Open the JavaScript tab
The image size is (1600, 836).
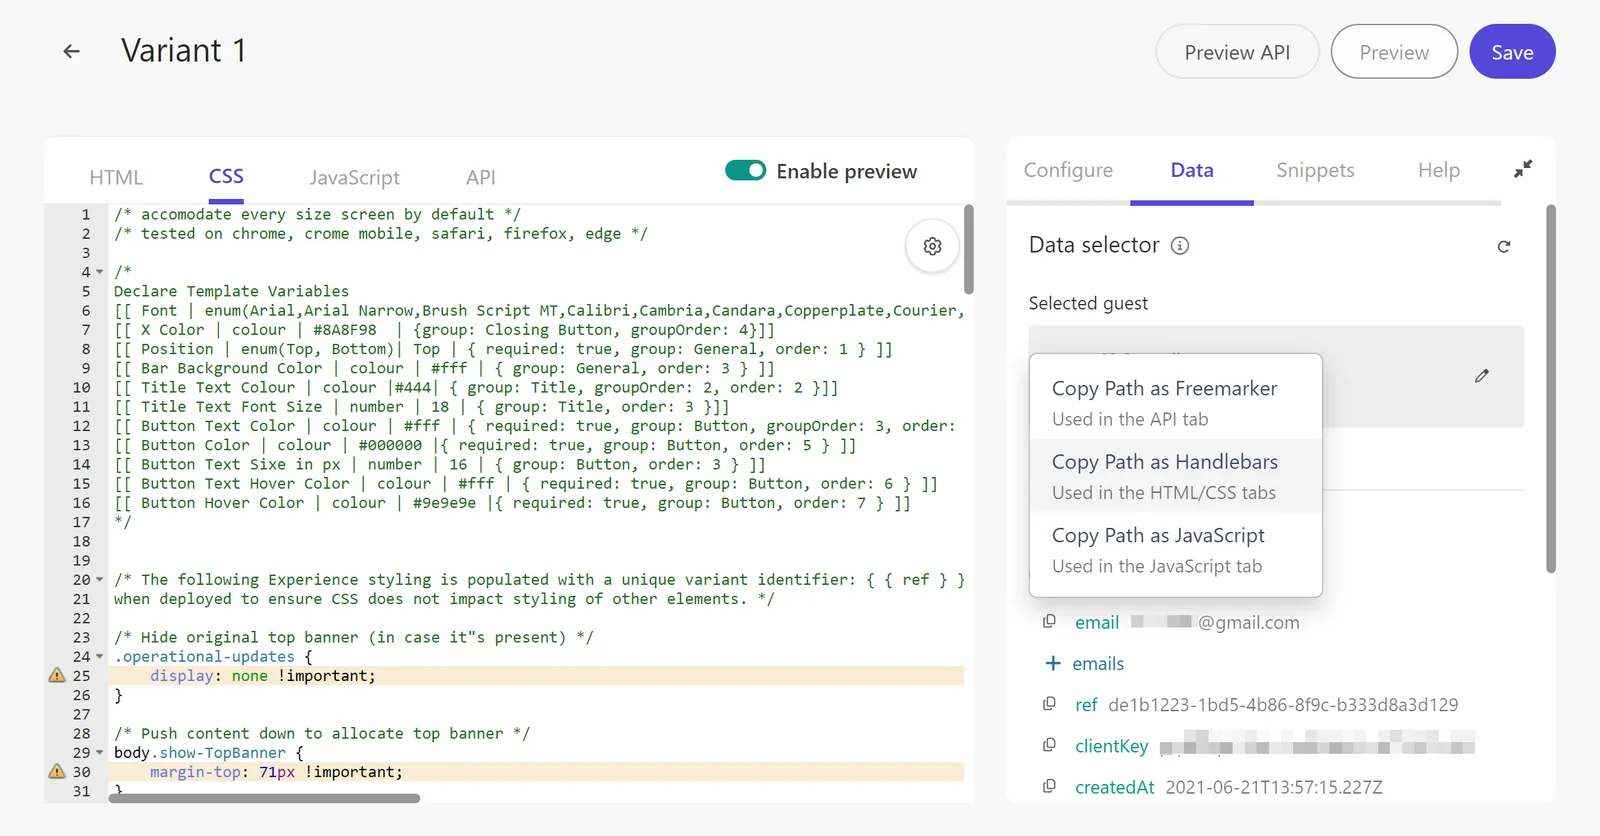coord(354,177)
